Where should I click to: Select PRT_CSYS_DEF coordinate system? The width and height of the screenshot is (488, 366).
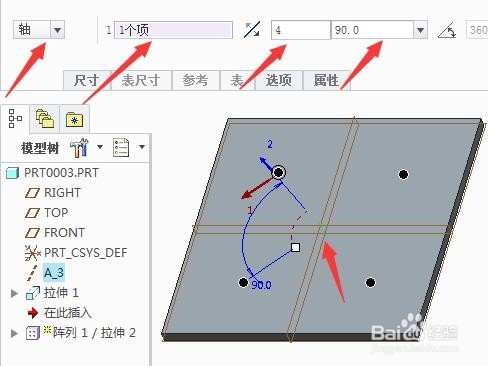pos(85,253)
